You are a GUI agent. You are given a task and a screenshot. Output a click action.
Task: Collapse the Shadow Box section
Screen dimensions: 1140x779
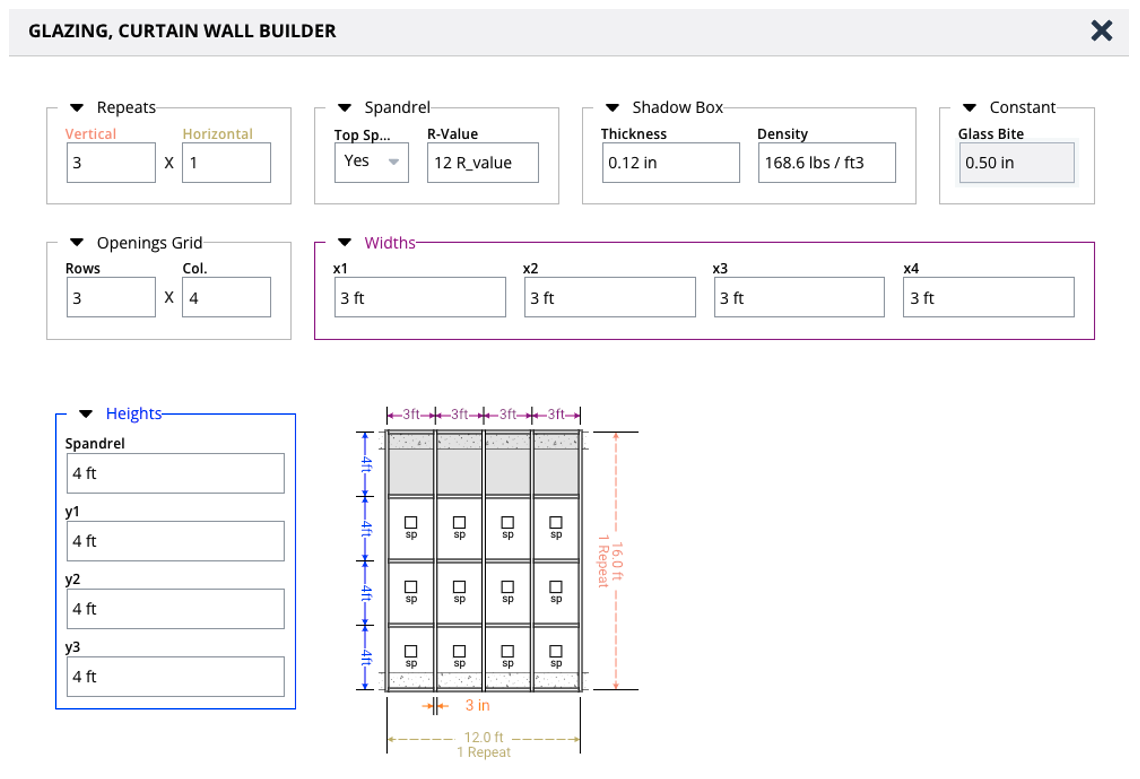tap(613, 108)
